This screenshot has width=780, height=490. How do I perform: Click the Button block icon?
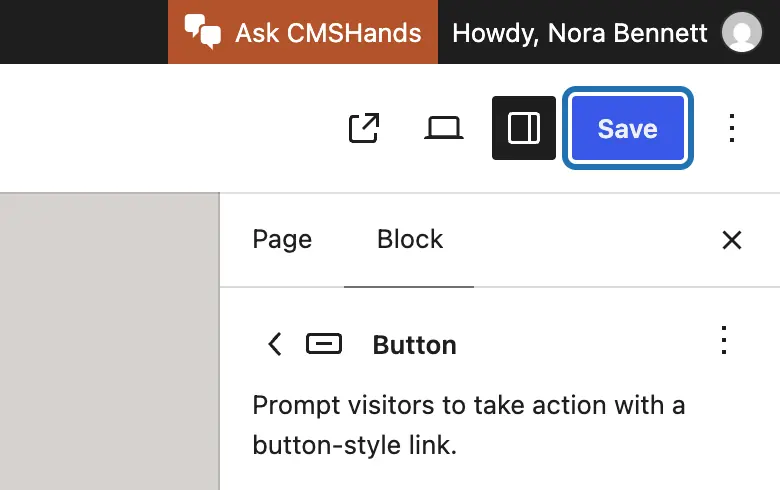coord(324,344)
